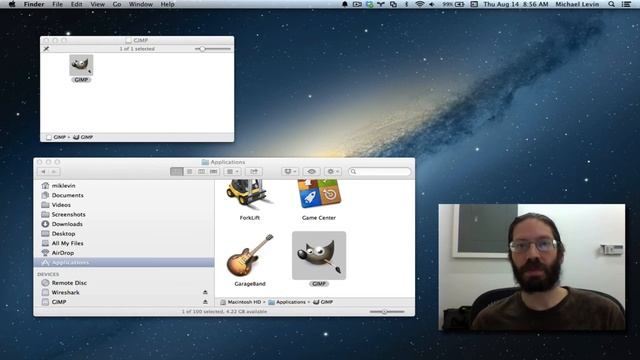
Task: Open the Window menu
Action: [140, 4]
